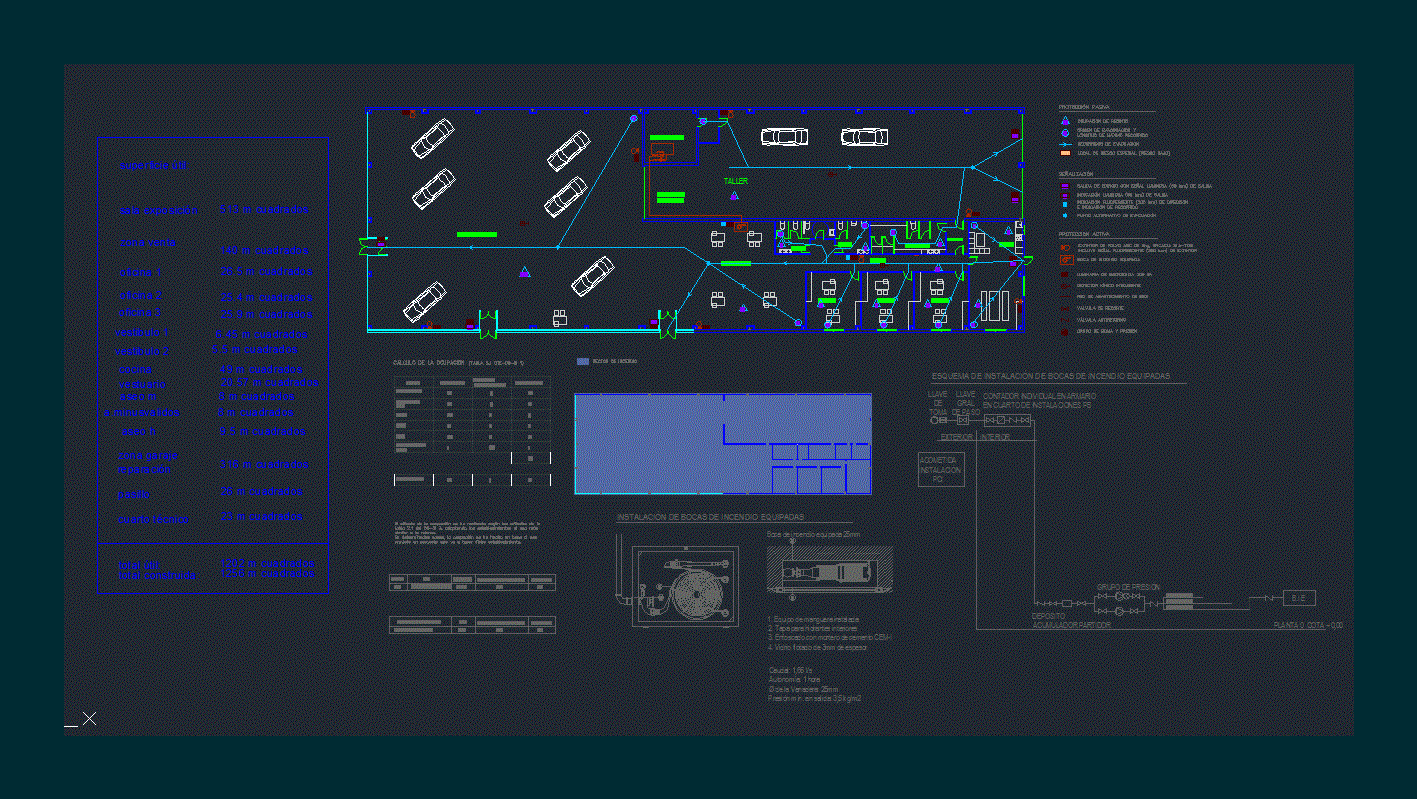Screen dimensions: 1417x799
Task: Select the blue fire sector floor plan thumbnail
Action: pyautogui.click(x=722, y=444)
